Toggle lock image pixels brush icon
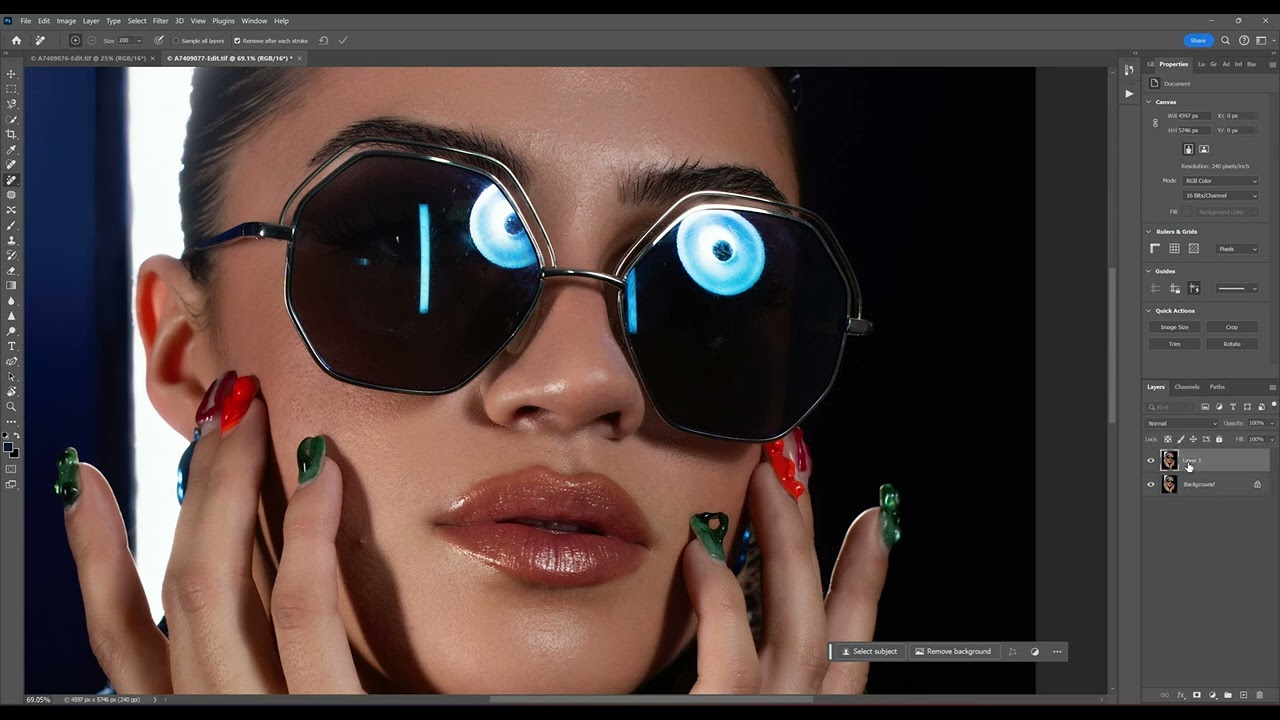 click(1180, 439)
